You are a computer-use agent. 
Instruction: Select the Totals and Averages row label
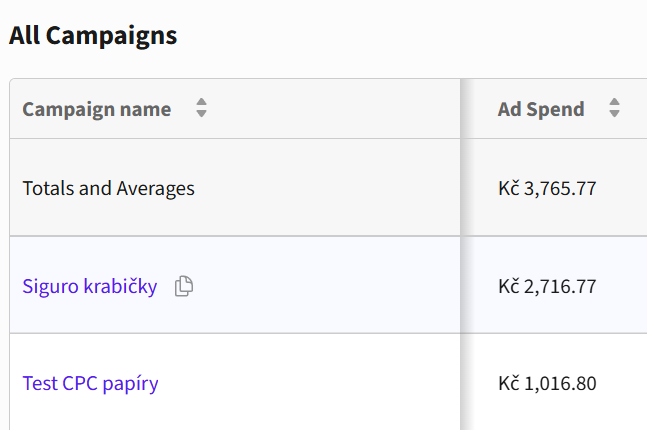[x=109, y=189]
